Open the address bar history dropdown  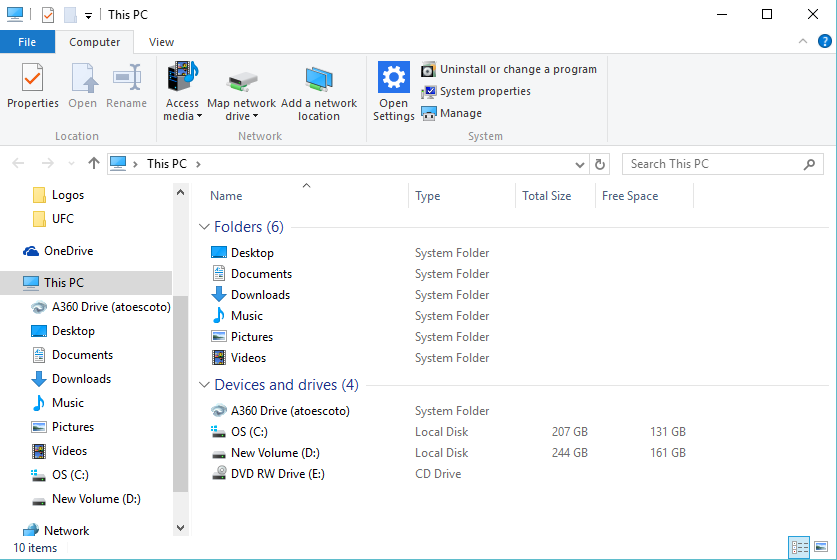(x=580, y=164)
